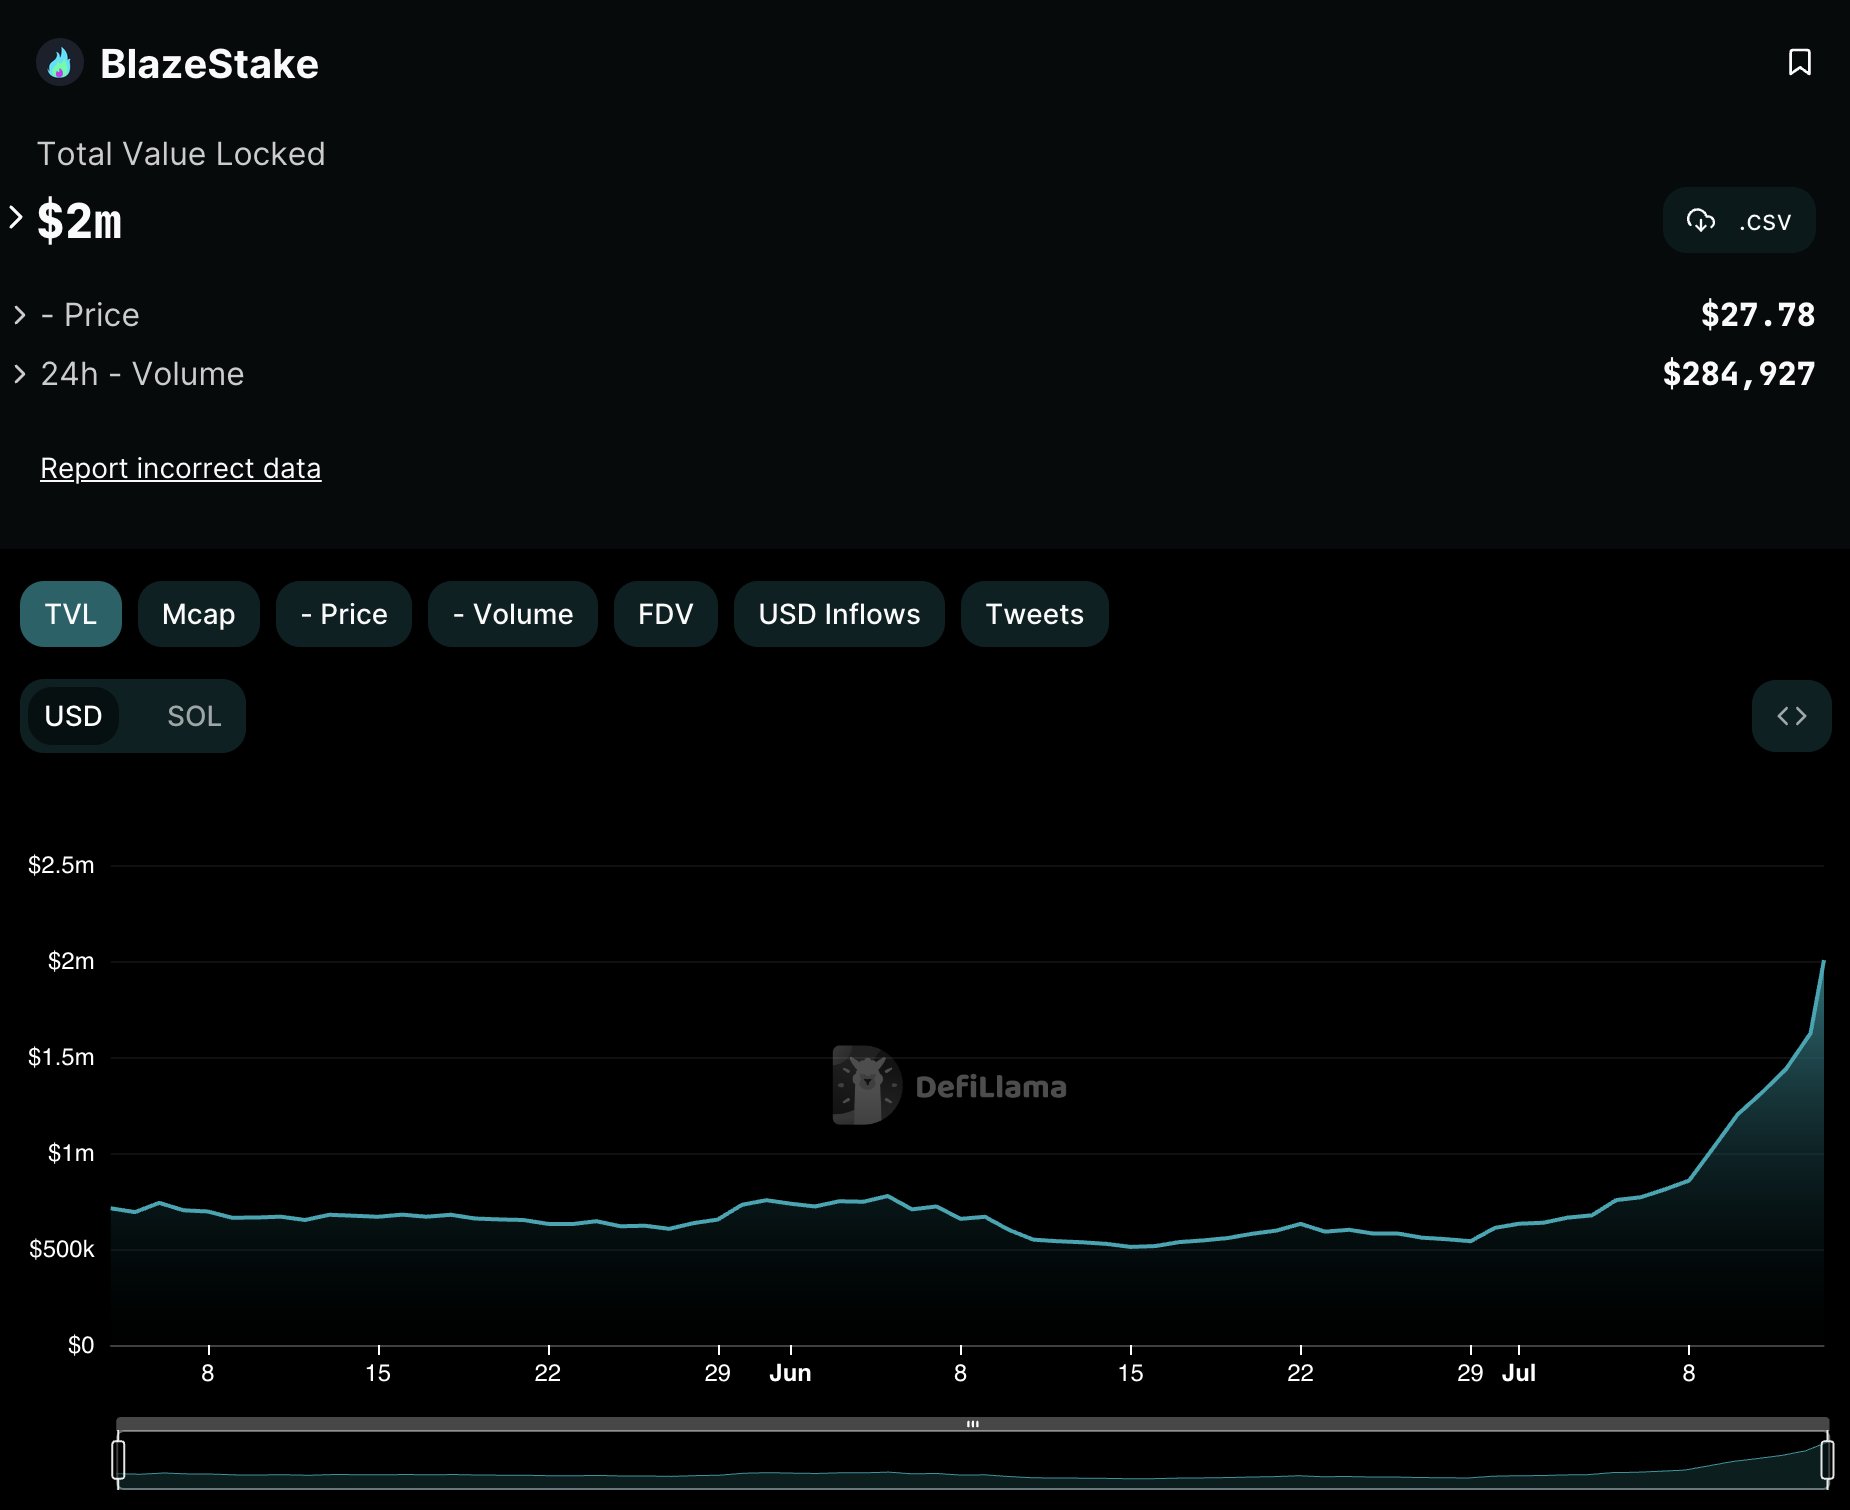Image resolution: width=1850 pixels, height=1510 pixels.
Task: Select the FDV chart metric
Action: tap(665, 614)
